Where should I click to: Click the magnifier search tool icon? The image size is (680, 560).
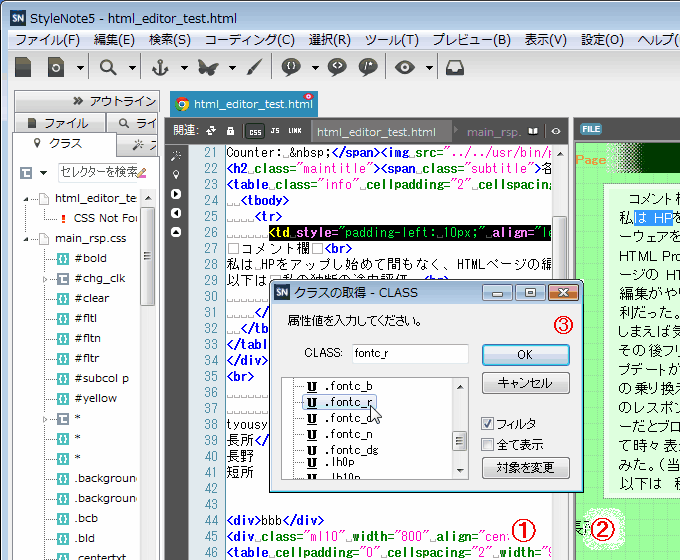pos(106,67)
